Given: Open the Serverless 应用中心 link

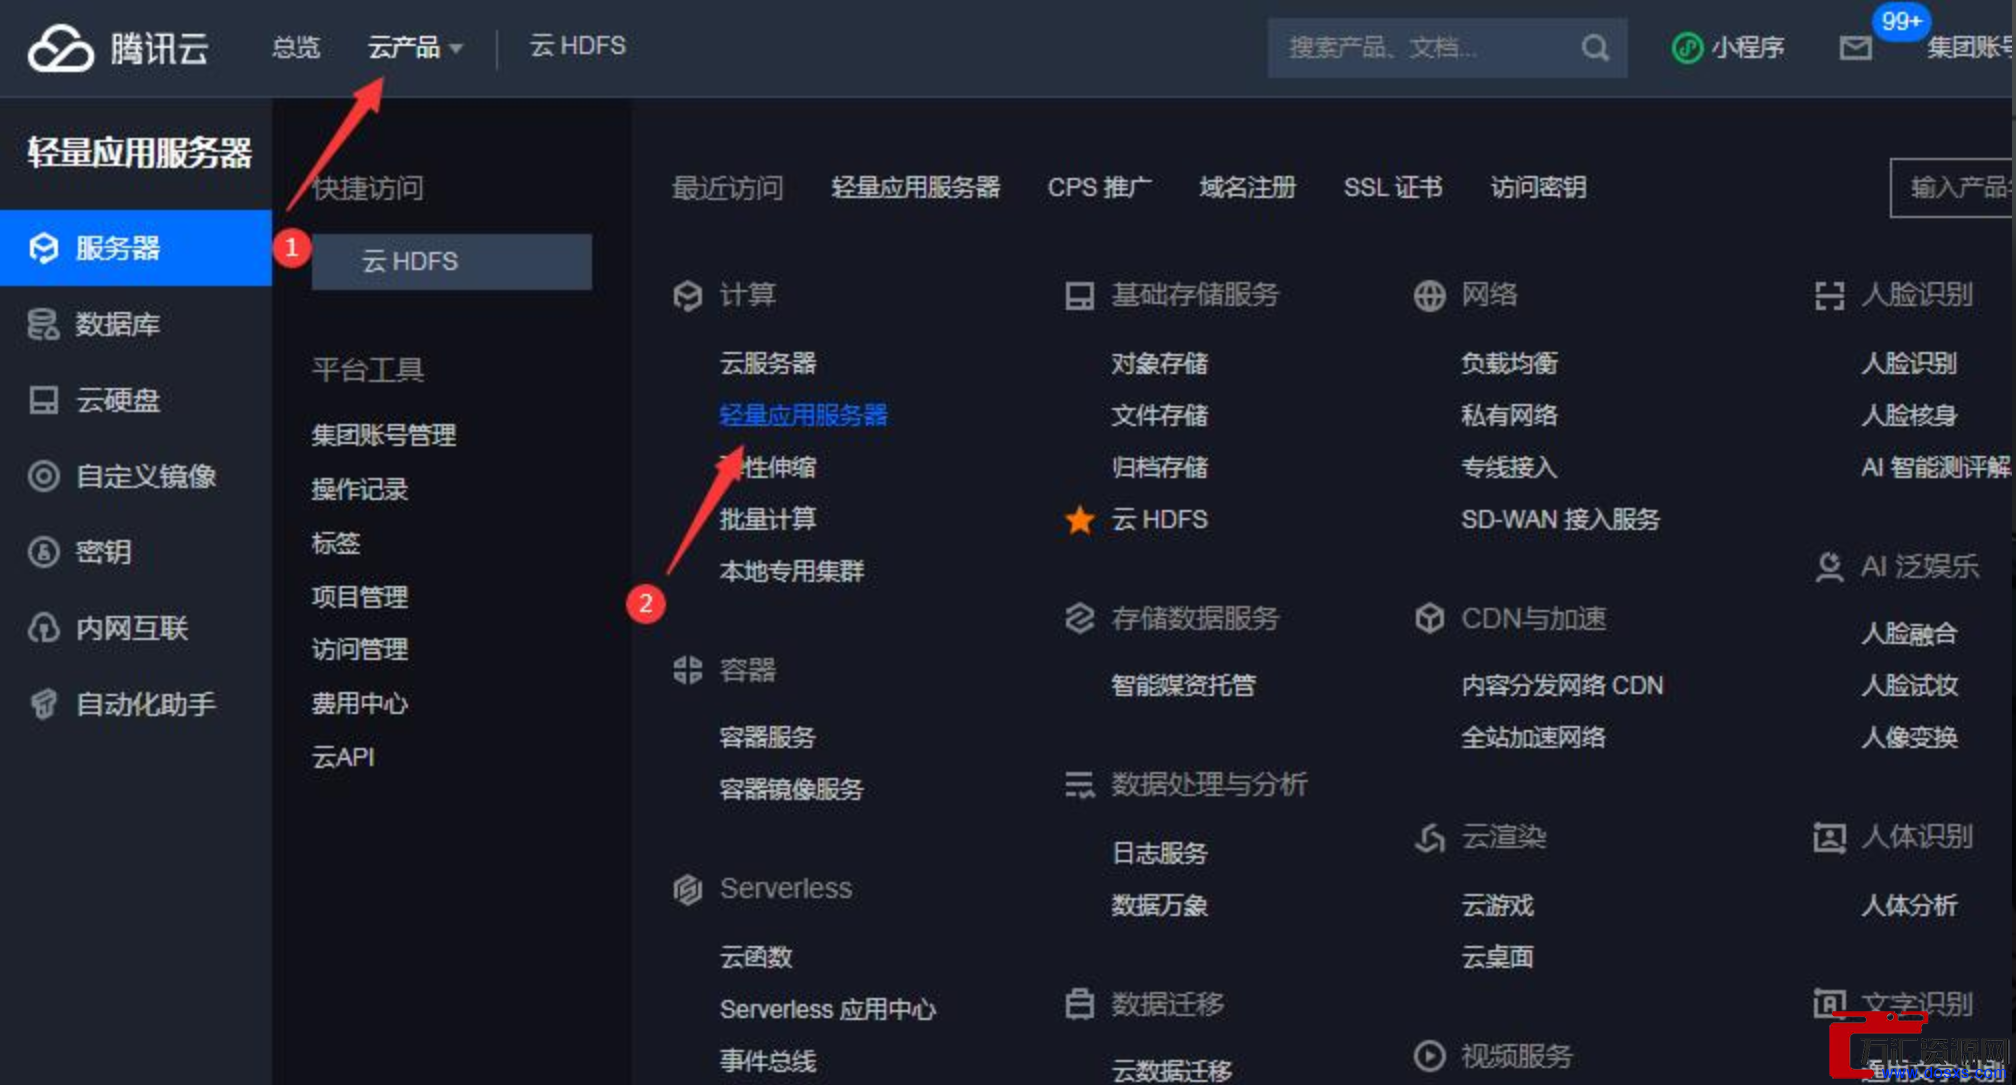Looking at the screenshot, I should point(828,1009).
